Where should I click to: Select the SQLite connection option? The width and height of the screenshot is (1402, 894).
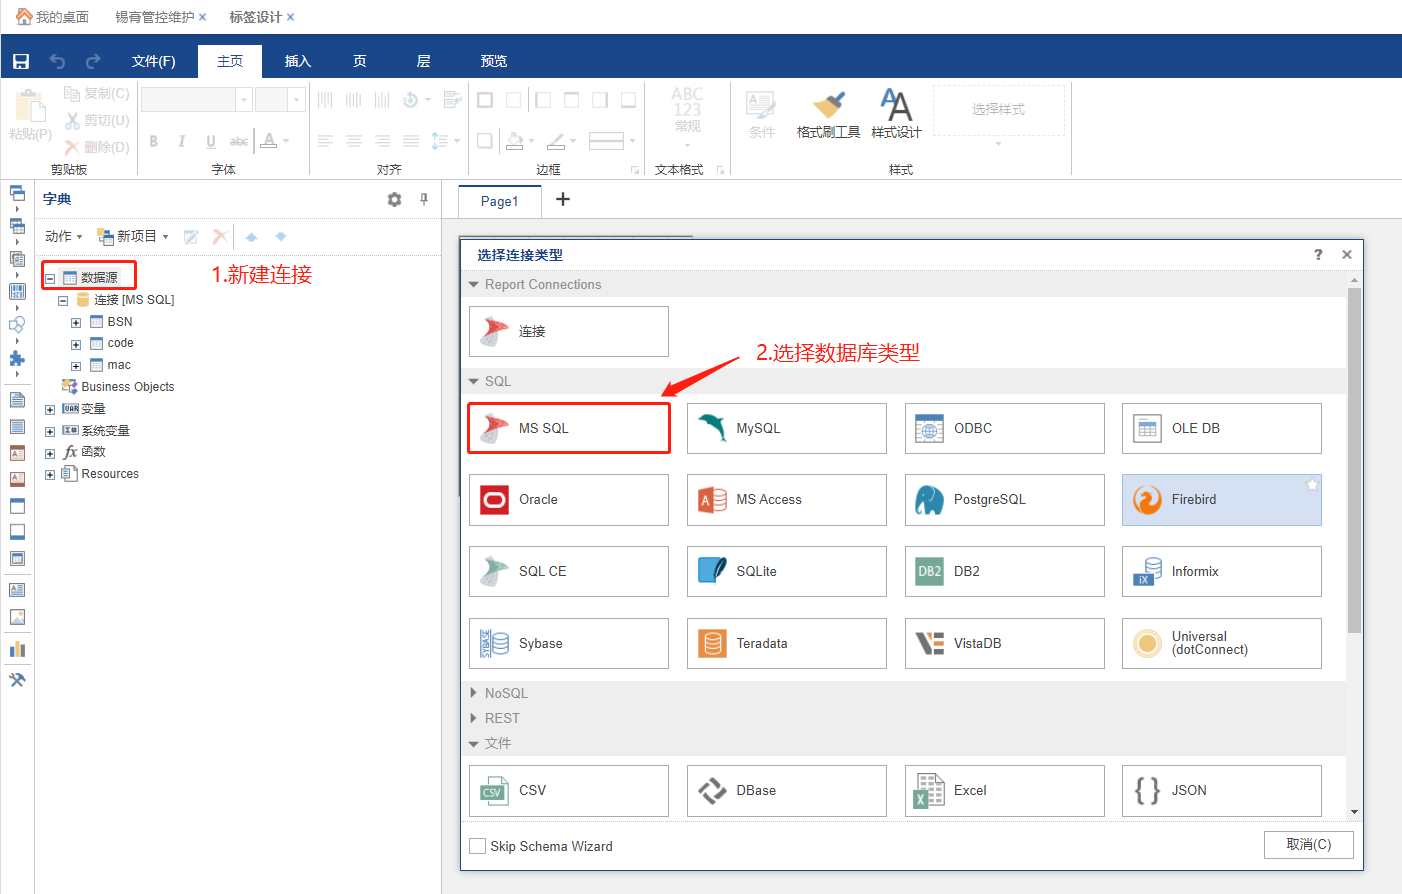pyautogui.click(x=786, y=572)
